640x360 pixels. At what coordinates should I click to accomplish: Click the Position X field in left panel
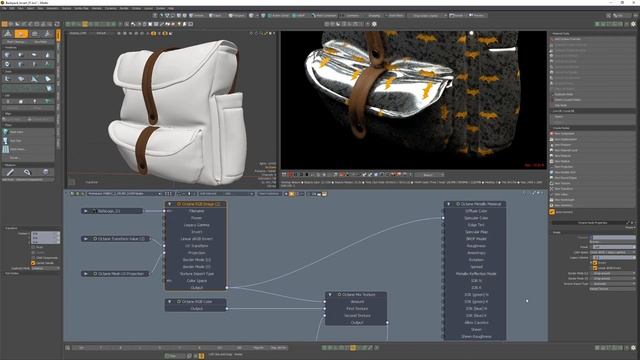pos(45,233)
